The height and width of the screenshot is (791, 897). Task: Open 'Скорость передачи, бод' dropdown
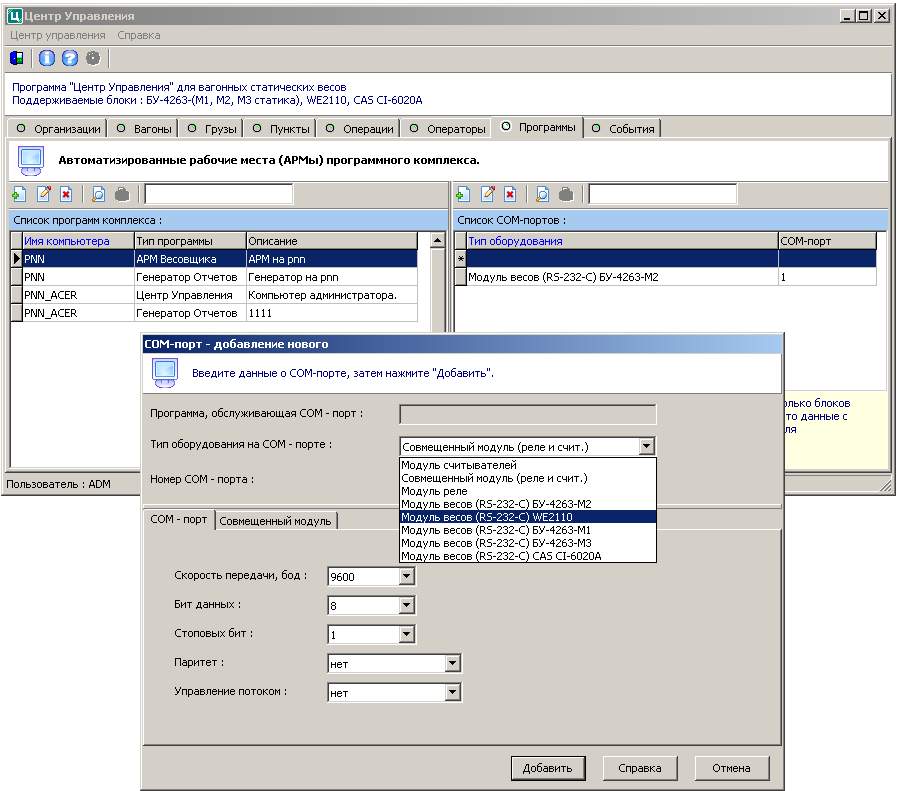[x=406, y=576]
